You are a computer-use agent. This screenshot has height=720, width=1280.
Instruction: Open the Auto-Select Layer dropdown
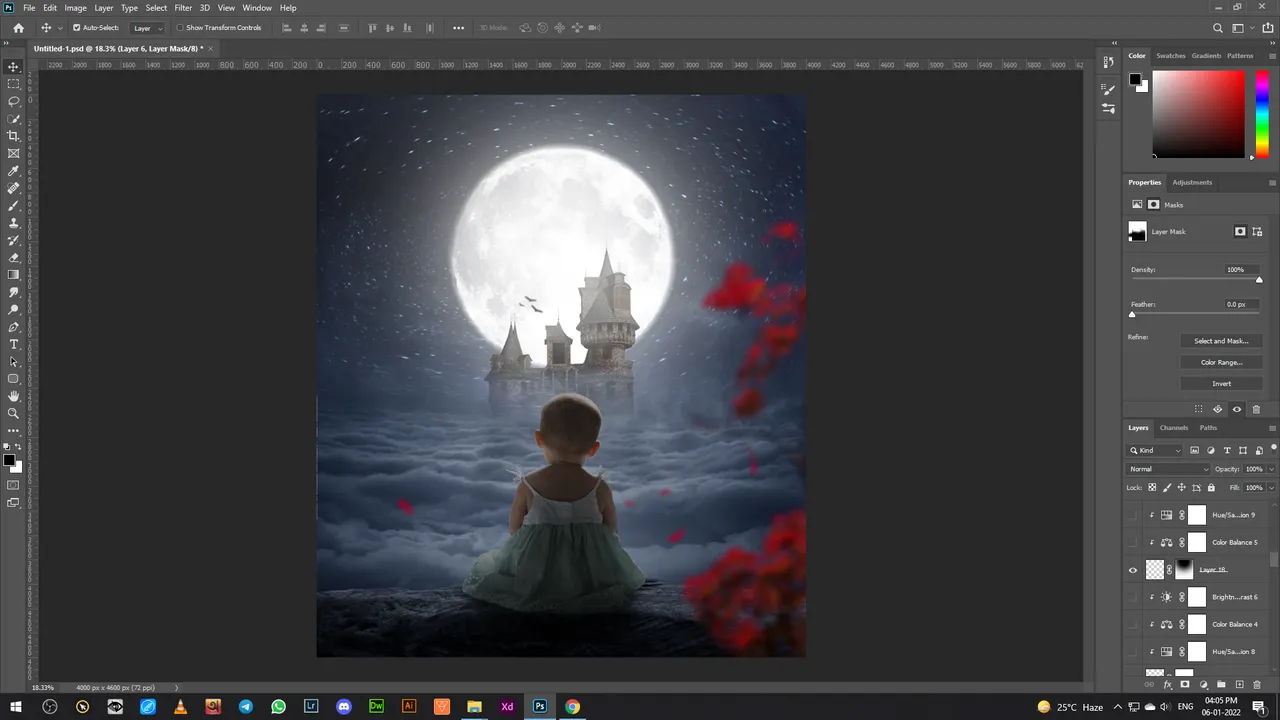click(148, 28)
